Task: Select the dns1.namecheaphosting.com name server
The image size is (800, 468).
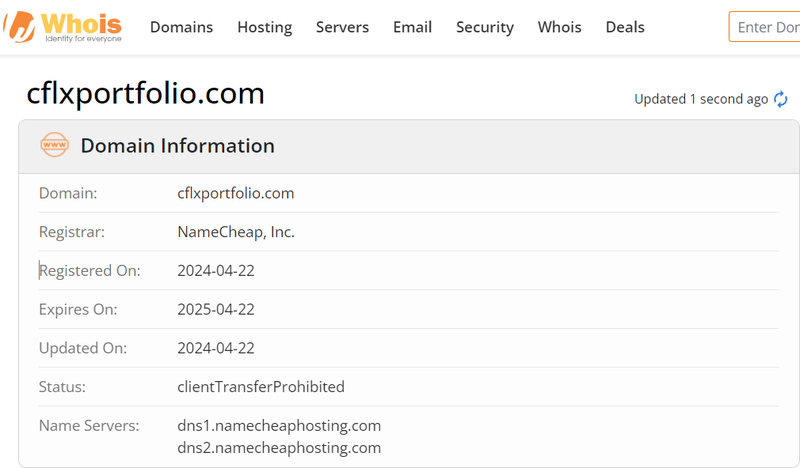Action: [x=279, y=426]
